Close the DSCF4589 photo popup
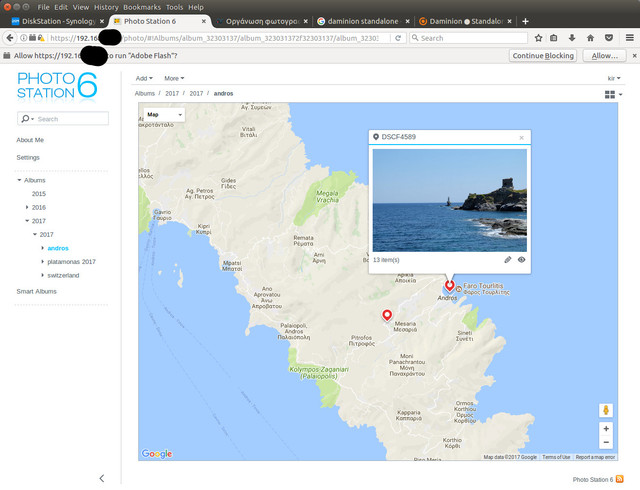Image resolution: width=640 pixels, height=490 pixels. (521, 137)
